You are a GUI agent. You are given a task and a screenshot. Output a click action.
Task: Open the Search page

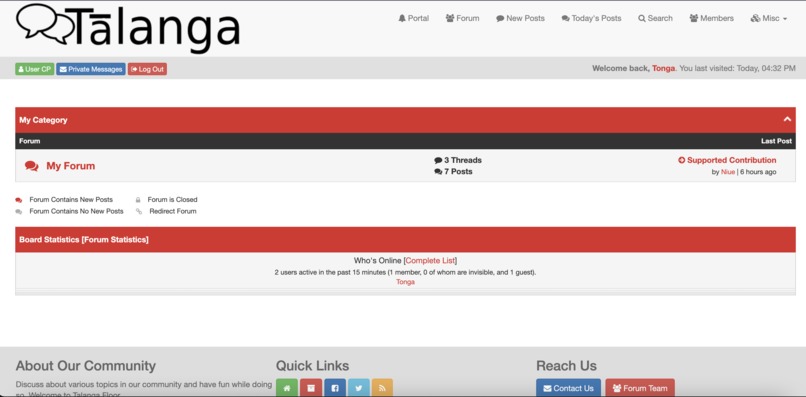click(x=655, y=18)
